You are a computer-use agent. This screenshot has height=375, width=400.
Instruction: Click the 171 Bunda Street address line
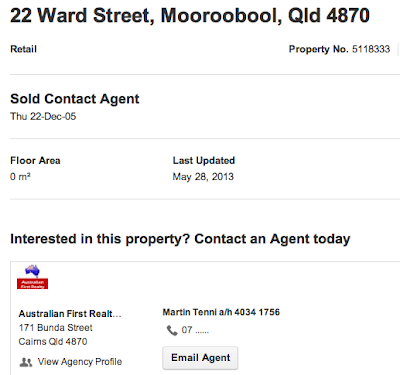coord(56,328)
